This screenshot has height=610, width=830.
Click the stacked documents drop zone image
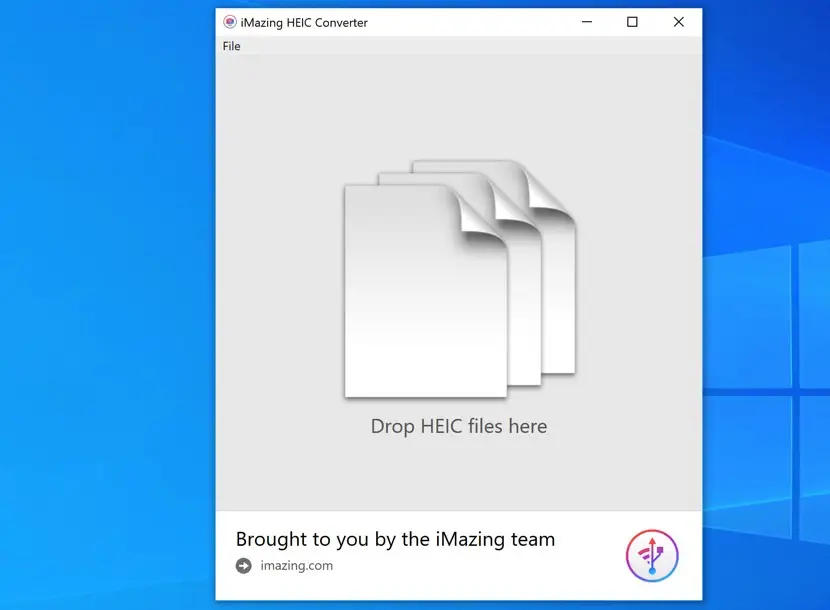[x=460, y=279]
